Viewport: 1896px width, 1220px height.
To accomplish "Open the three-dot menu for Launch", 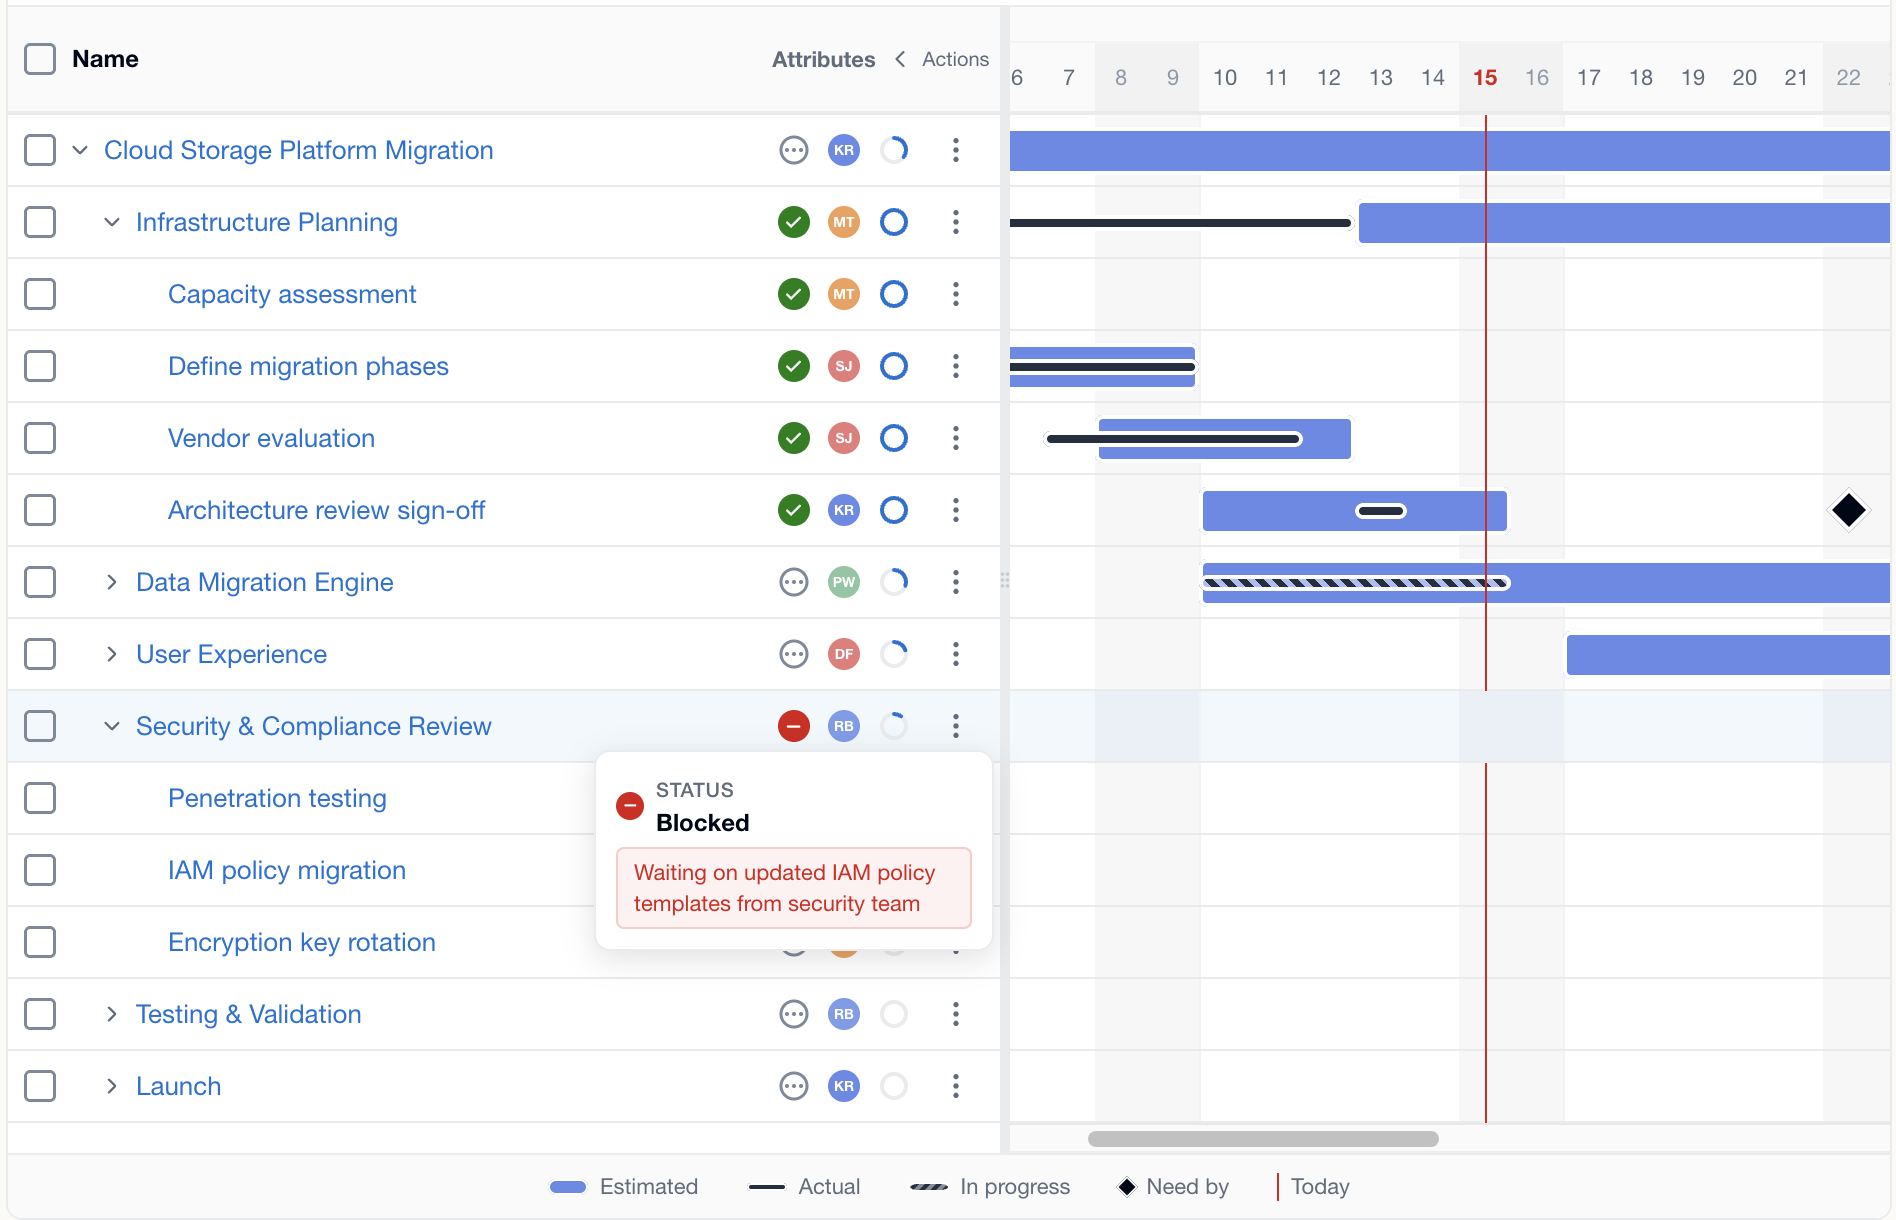I will [x=956, y=1086].
